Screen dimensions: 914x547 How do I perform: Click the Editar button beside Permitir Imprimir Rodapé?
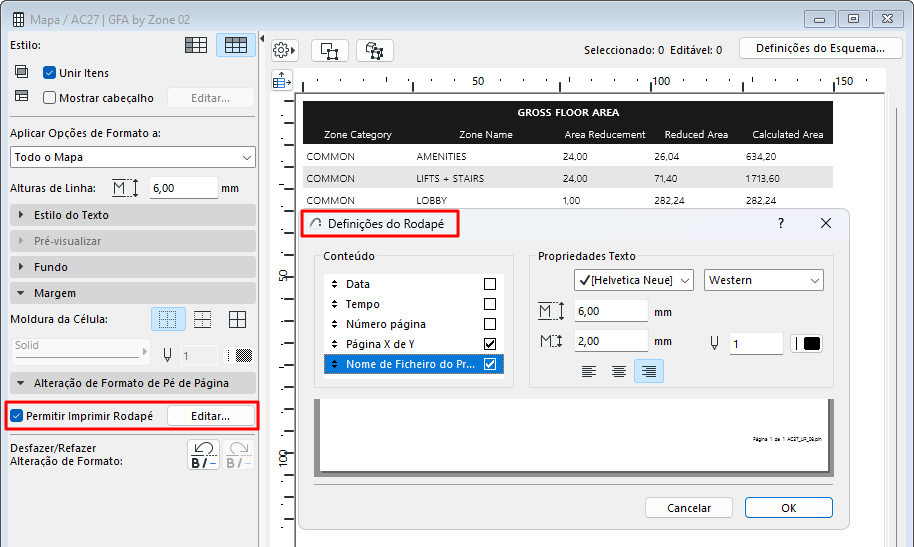point(210,416)
